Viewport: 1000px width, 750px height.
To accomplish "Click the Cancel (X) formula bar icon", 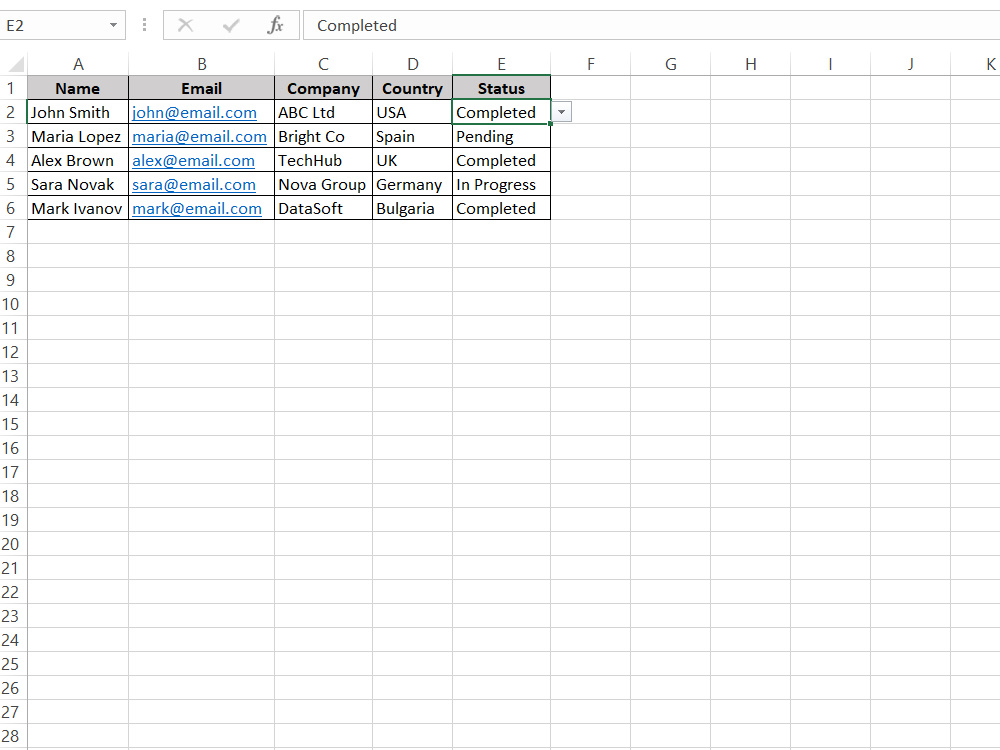I will point(186,26).
